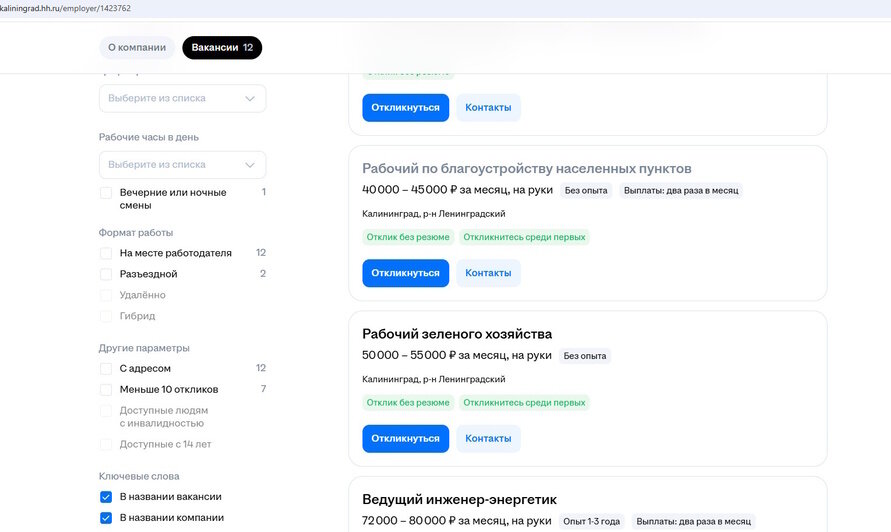Show Контакты for Рабочий зеленого хозяйства
The image size is (891, 532).
point(488,438)
